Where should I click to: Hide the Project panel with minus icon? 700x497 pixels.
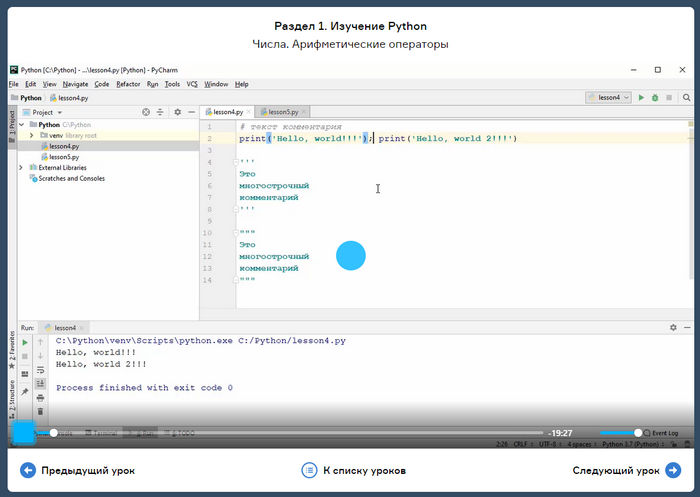(192, 112)
